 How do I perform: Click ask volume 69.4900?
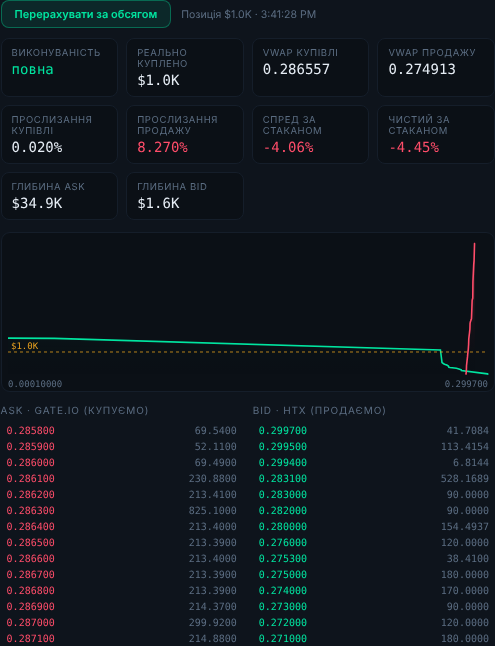coord(216,463)
